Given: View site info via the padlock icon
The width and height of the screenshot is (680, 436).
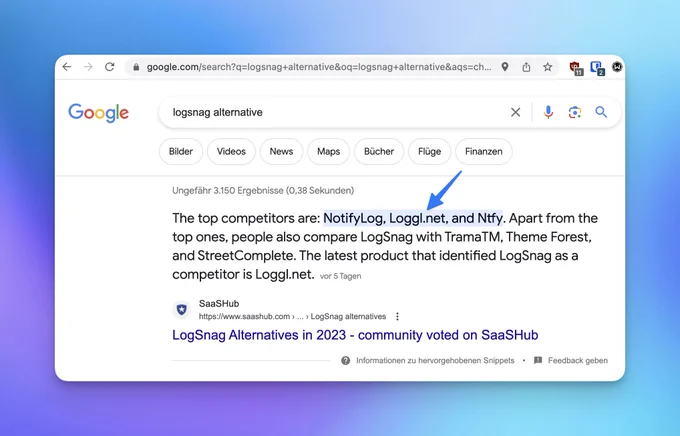Looking at the screenshot, I should (x=136, y=67).
